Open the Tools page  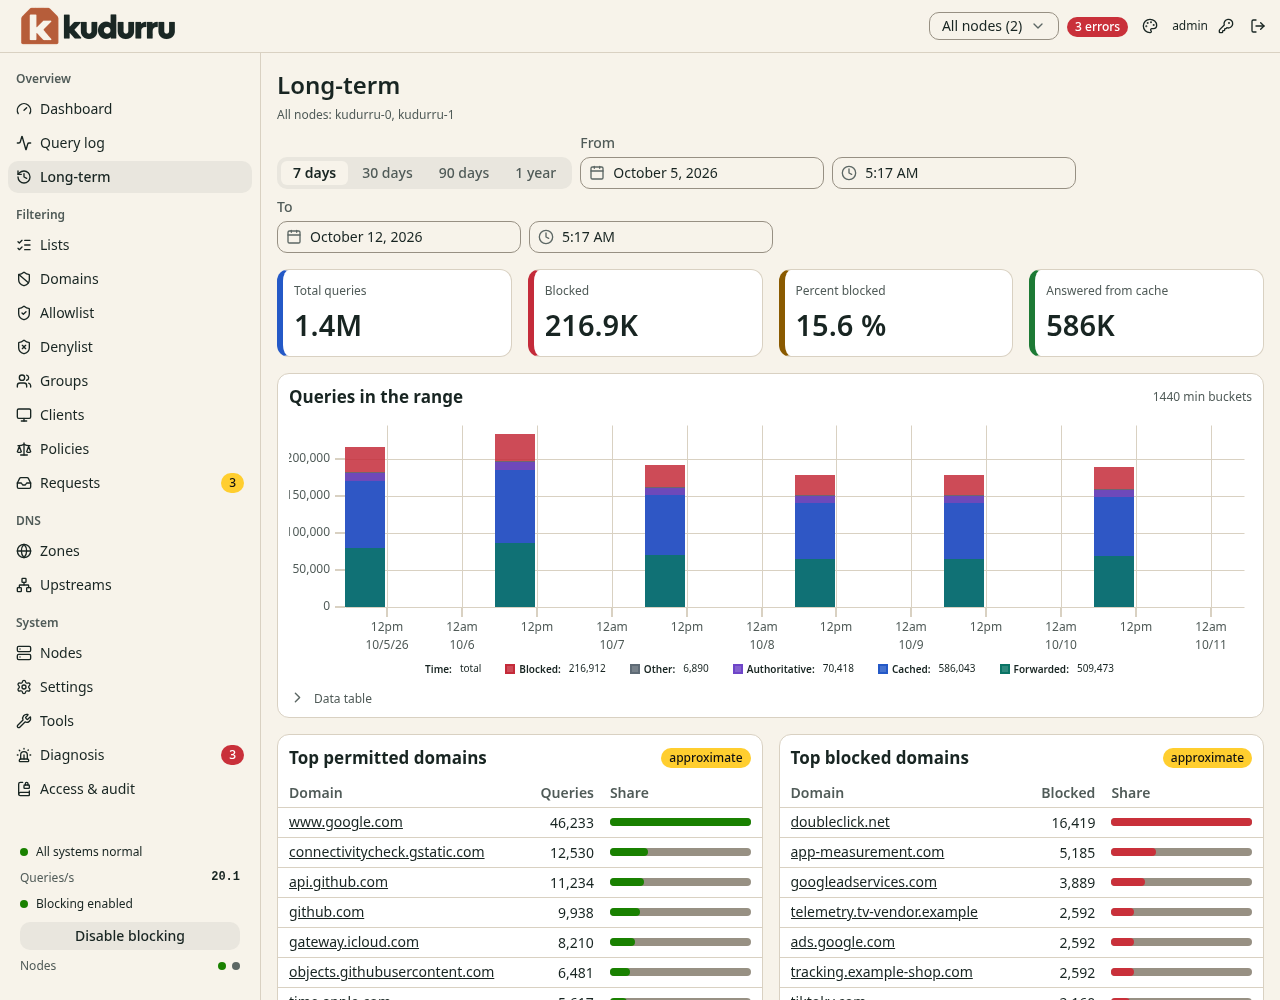click(130, 721)
